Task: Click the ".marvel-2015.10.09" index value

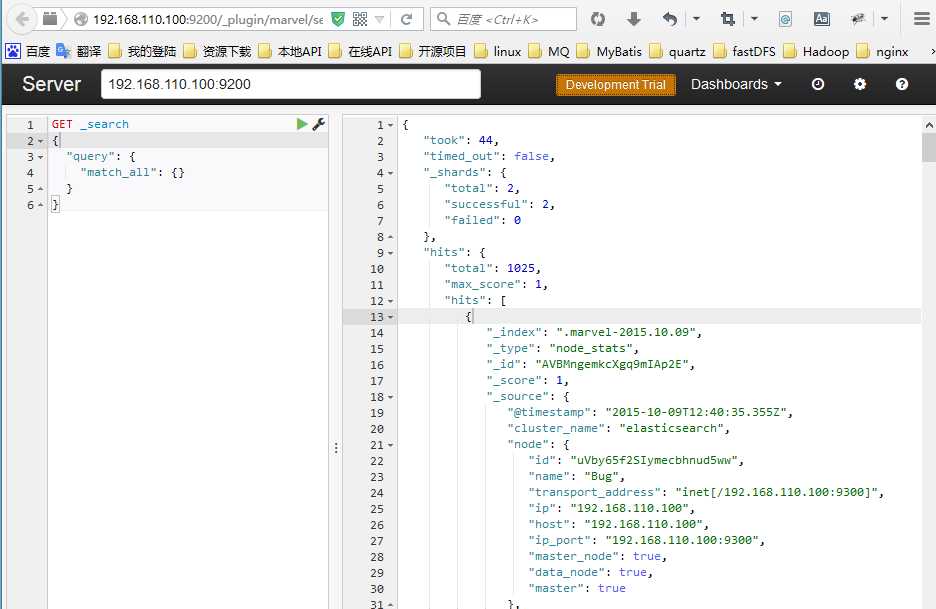Action: point(626,333)
